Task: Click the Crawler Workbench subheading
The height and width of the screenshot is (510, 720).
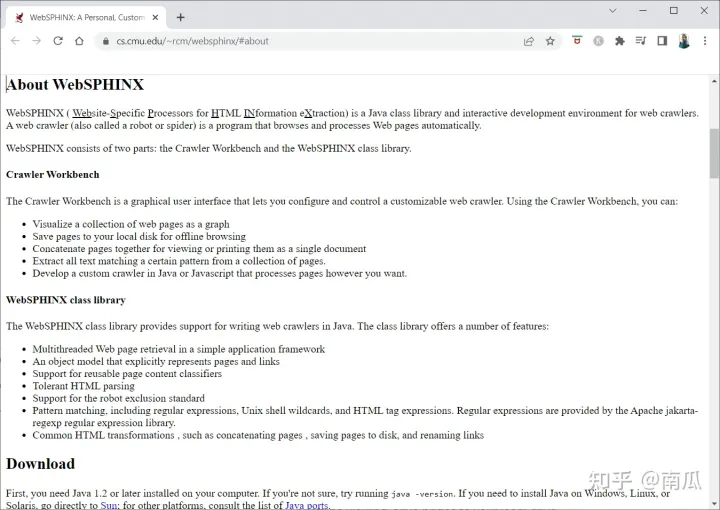Action: click(x=53, y=174)
